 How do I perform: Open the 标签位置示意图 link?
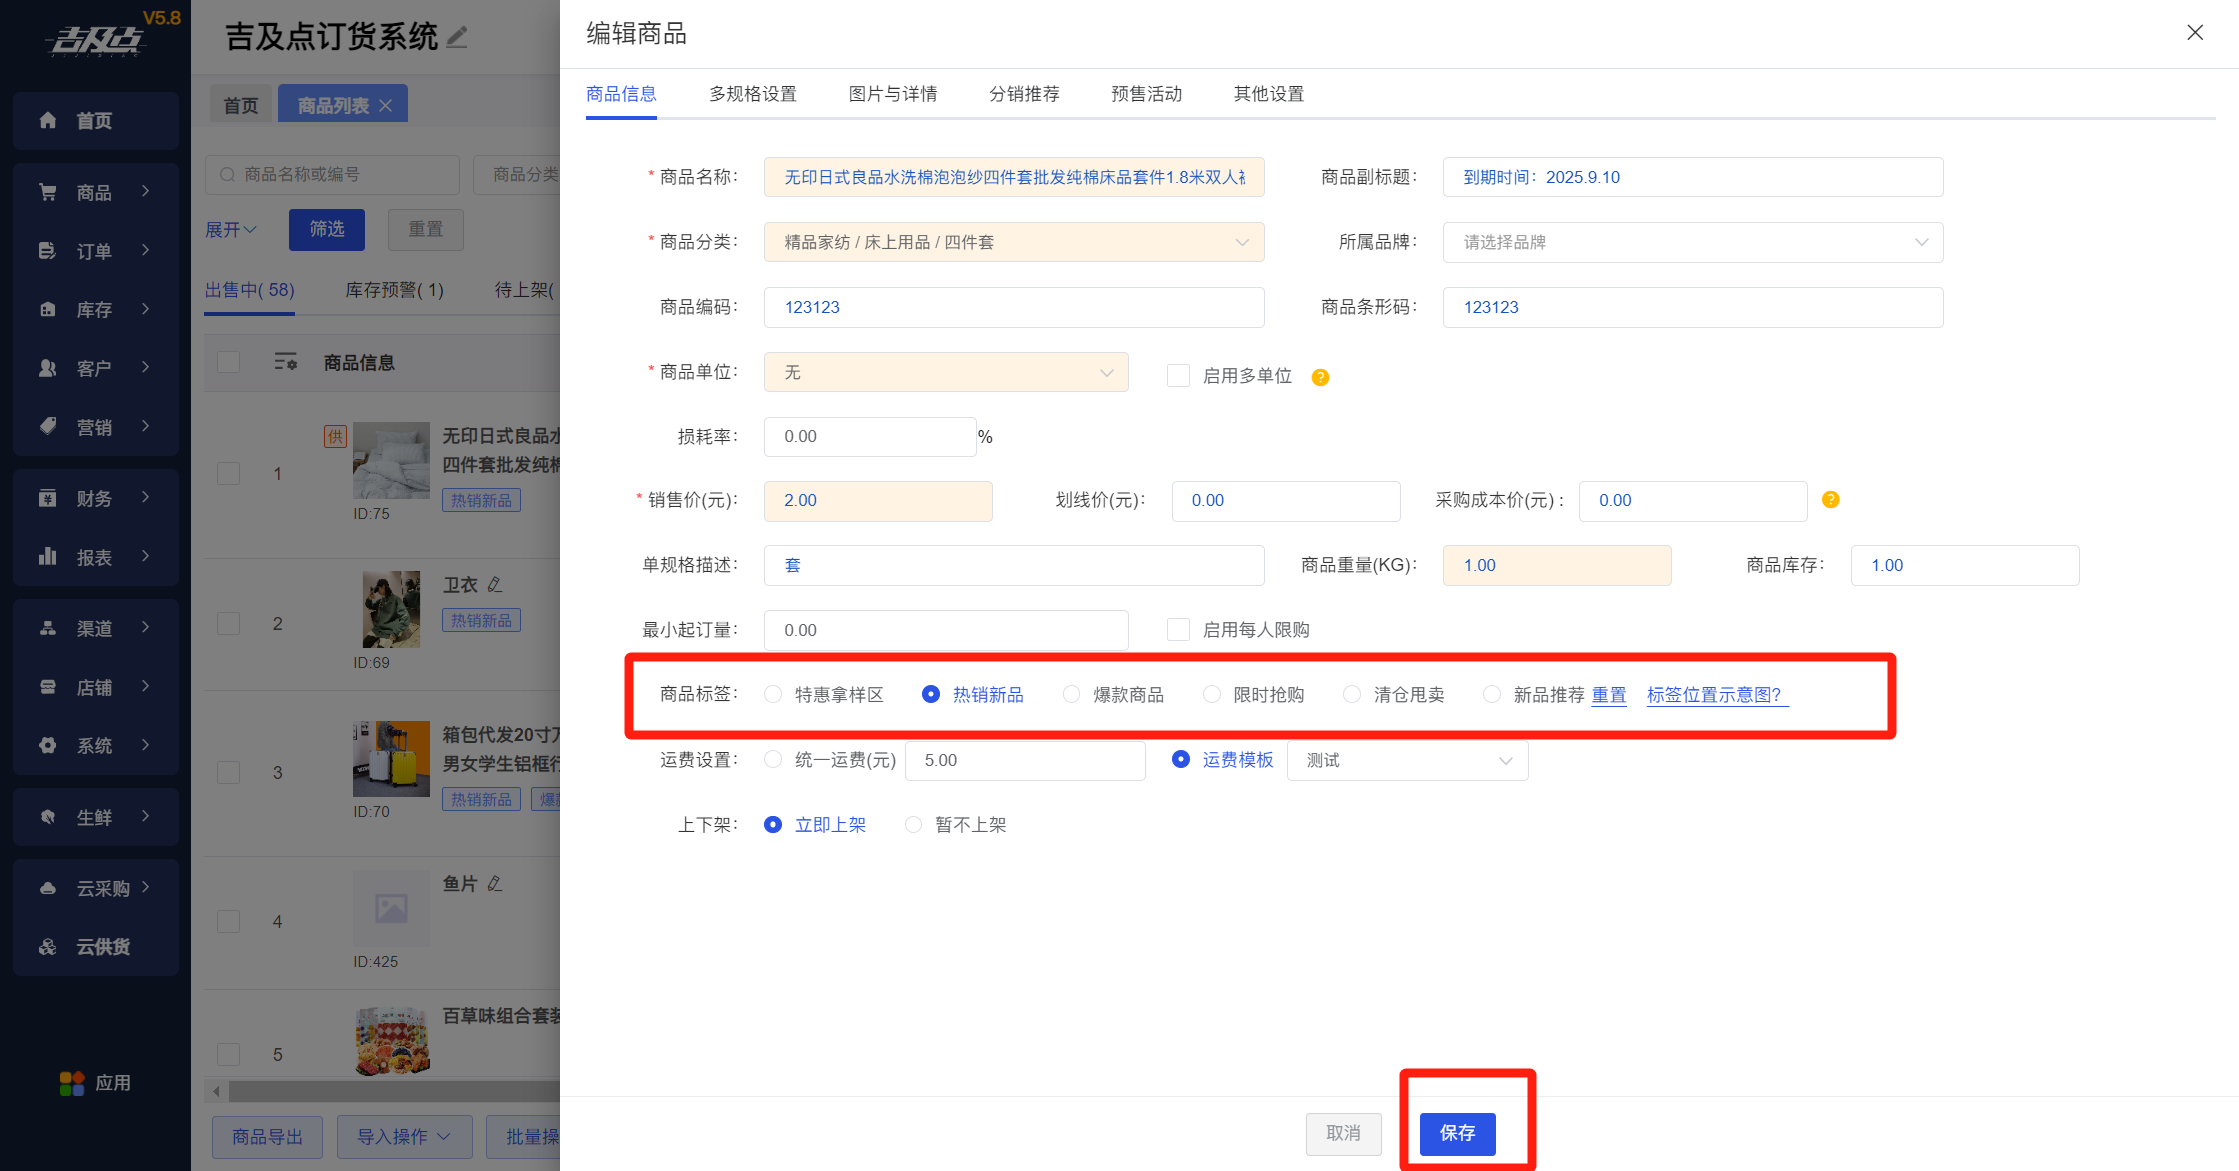pyautogui.click(x=1714, y=695)
